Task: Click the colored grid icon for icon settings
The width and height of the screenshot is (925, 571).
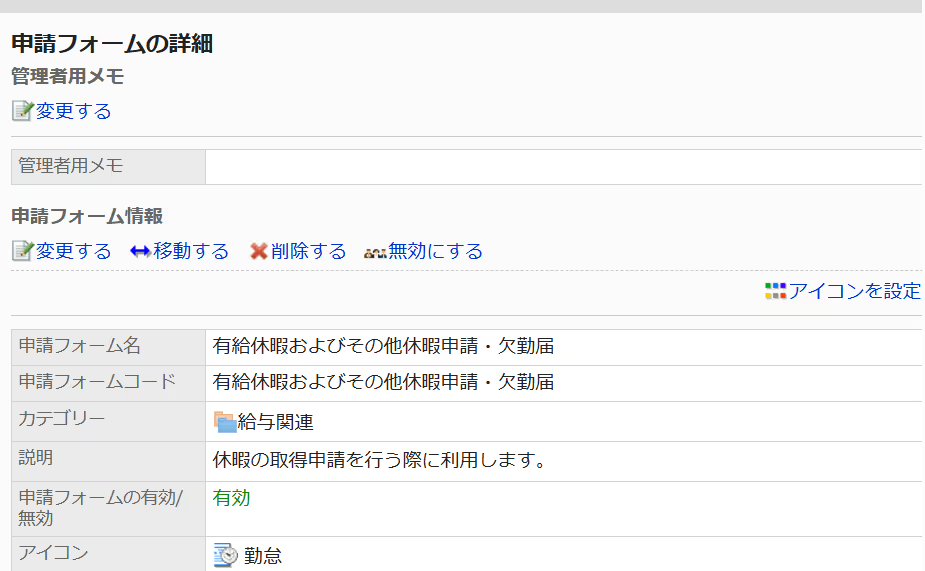Action: pyautogui.click(x=775, y=291)
